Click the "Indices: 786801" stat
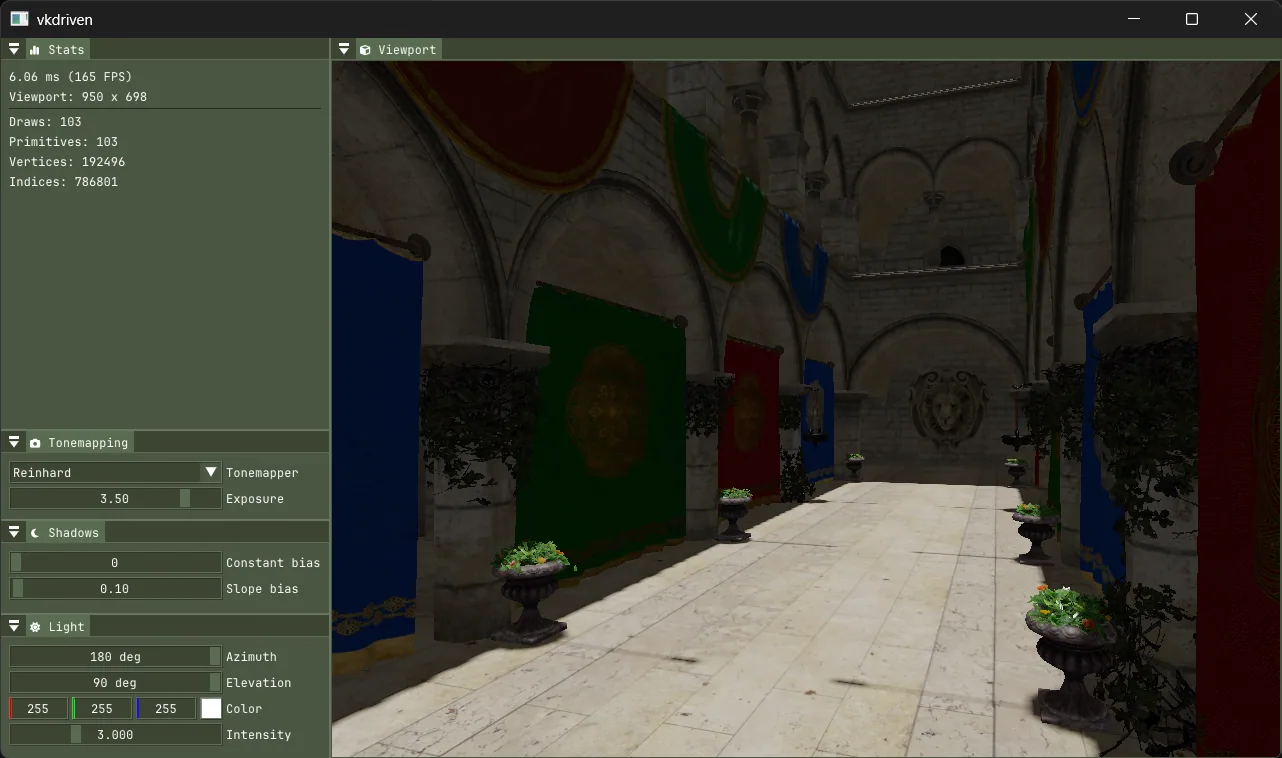 pyautogui.click(x=63, y=182)
